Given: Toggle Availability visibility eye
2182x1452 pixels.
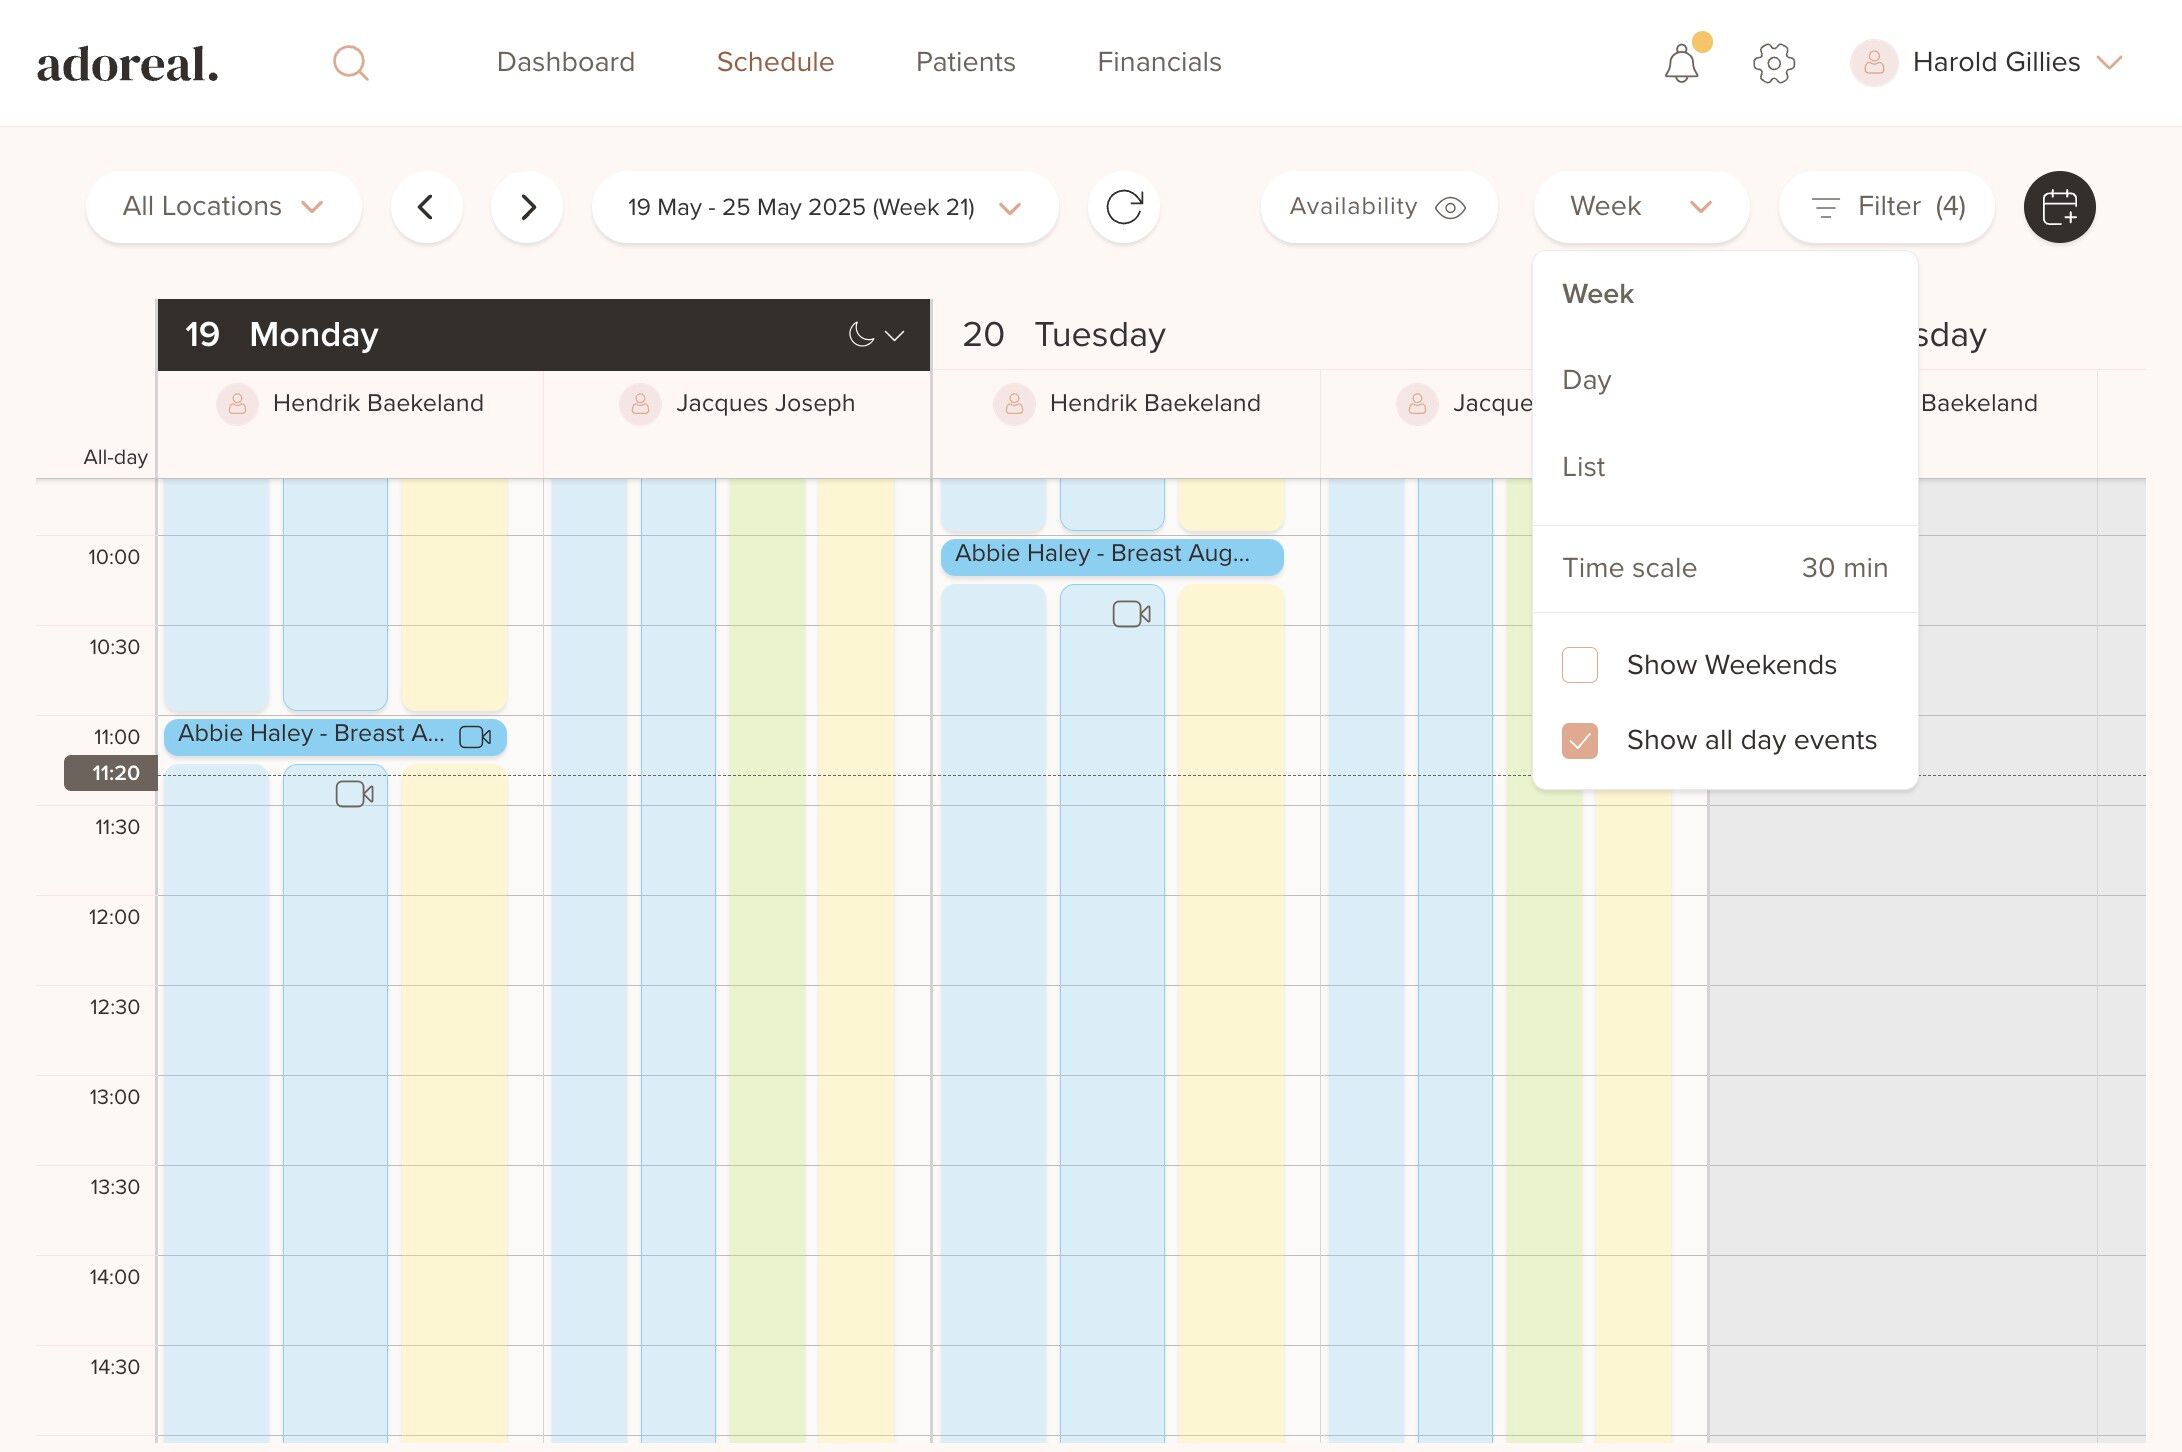Looking at the screenshot, I should pyautogui.click(x=1449, y=207).
